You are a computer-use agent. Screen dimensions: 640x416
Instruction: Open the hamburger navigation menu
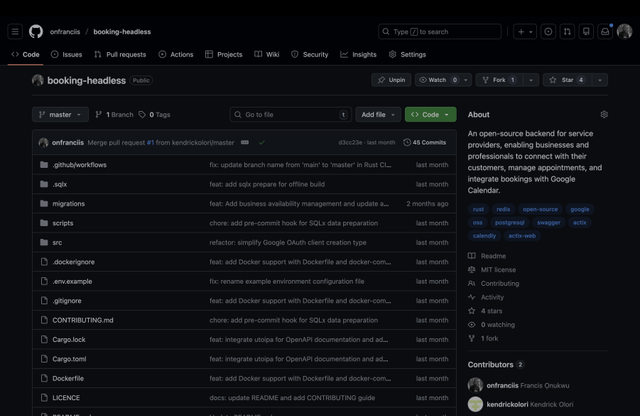point(15,32)
